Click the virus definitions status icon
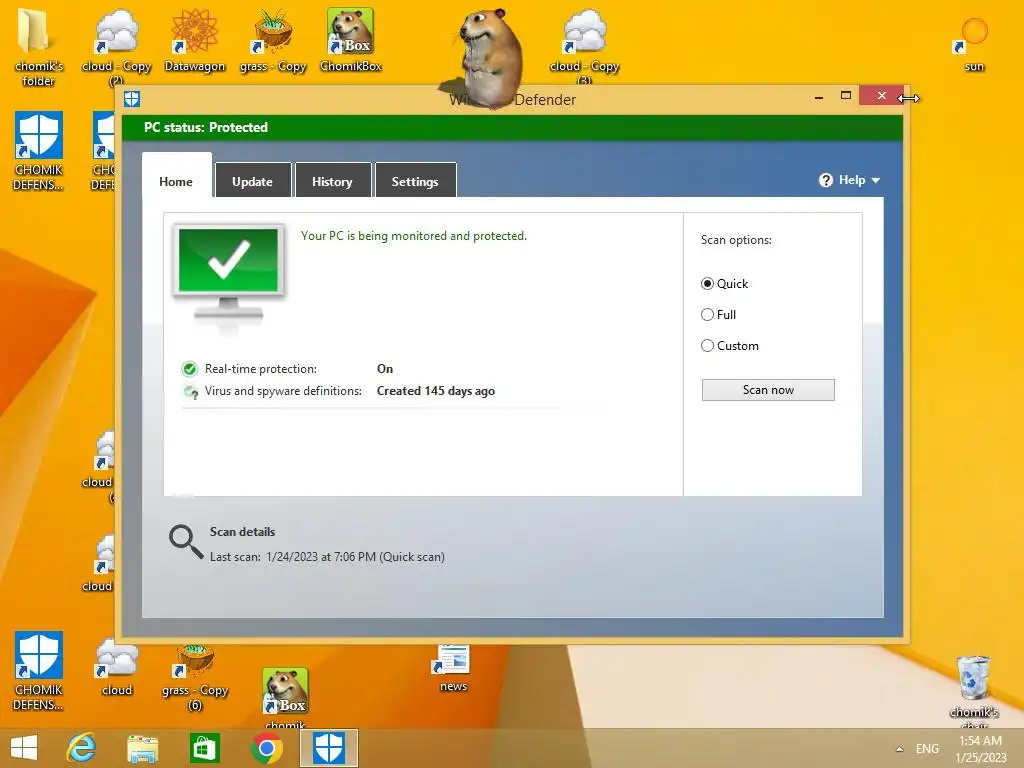The width and height of the screenshot is (1024, 768). tap(191, 392)
